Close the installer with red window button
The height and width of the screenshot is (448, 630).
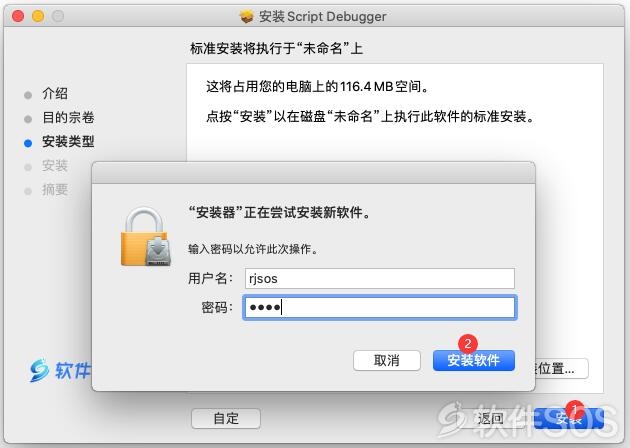[18, 16]
